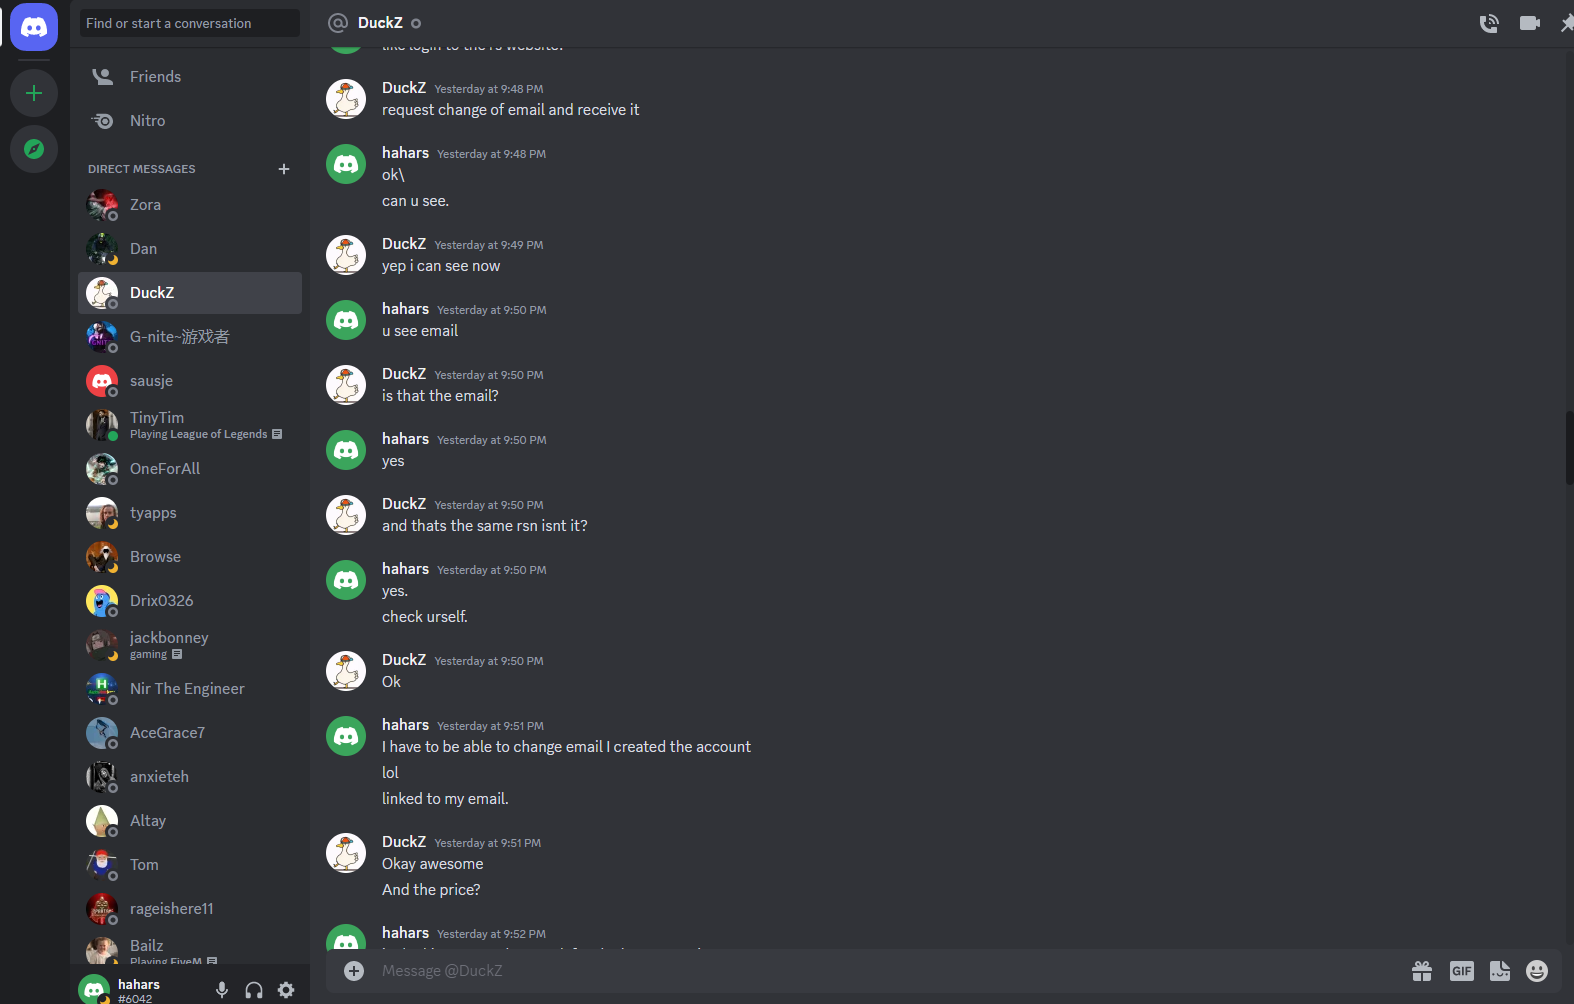Click the Find or start a conversation box
1574x1004 pixels.
190,23
